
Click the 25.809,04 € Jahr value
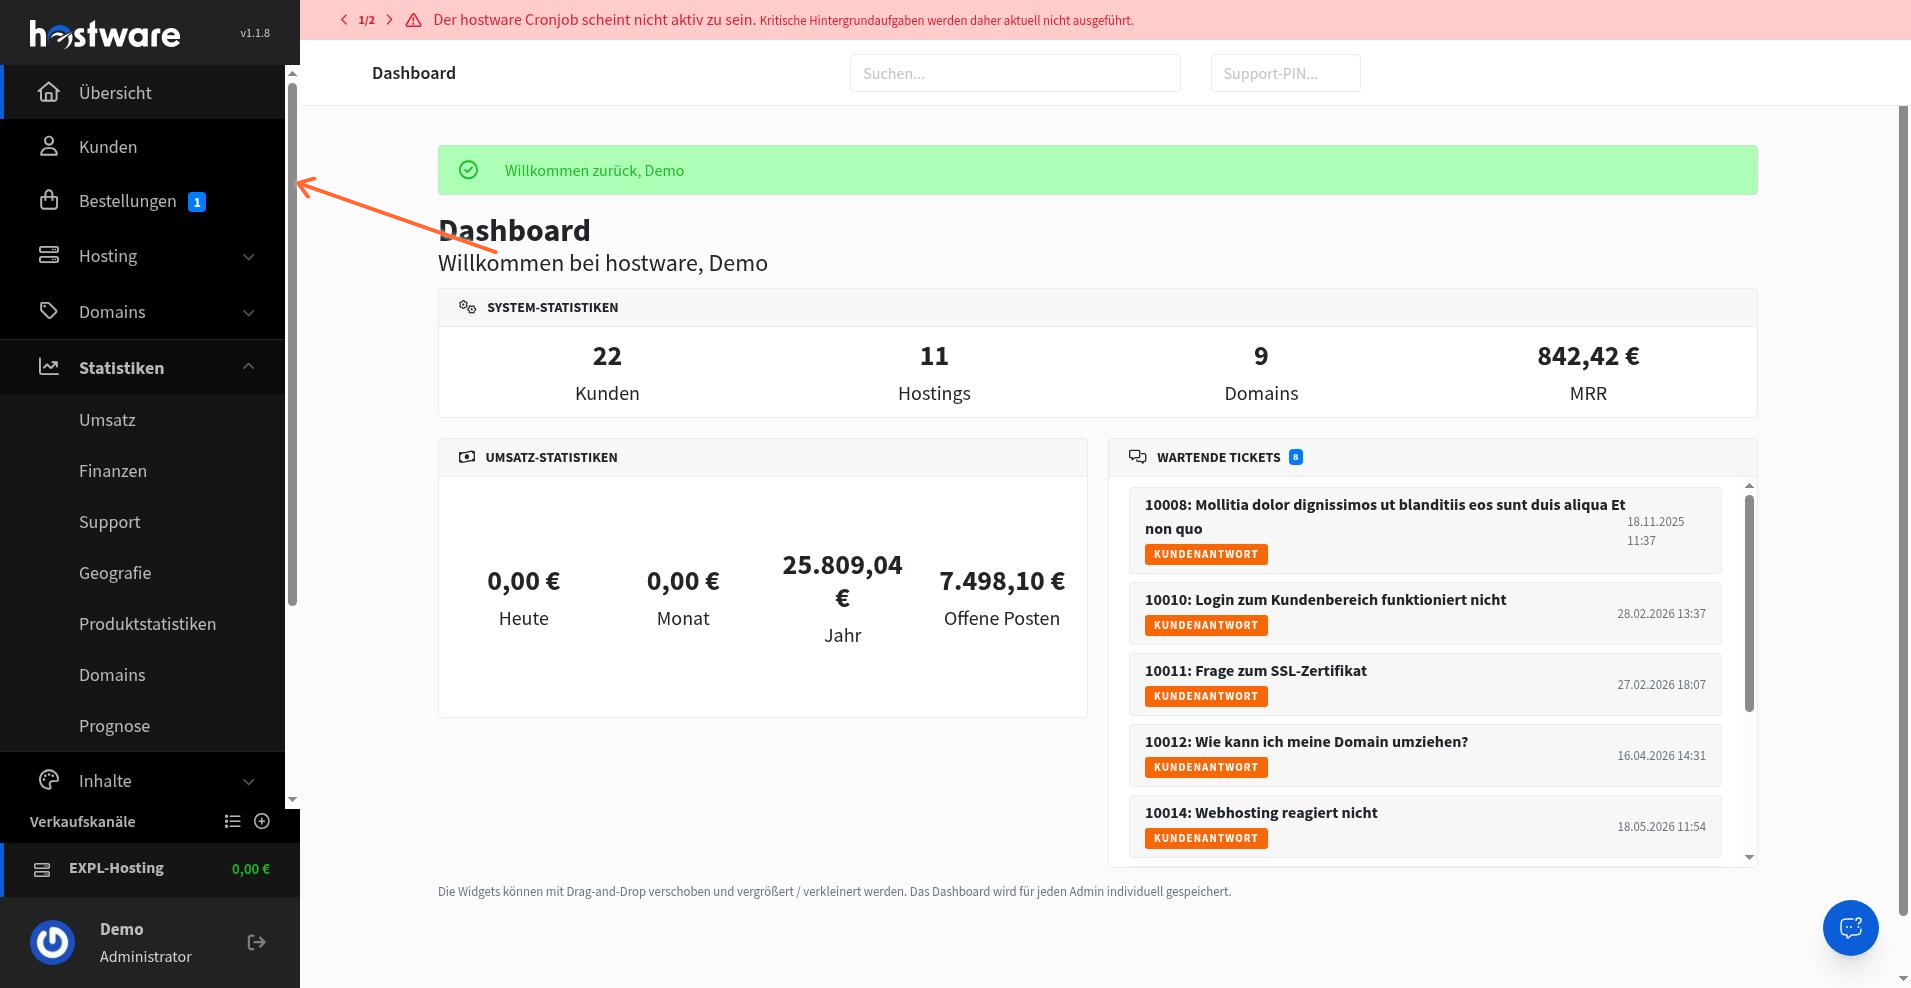pos(842,581)
